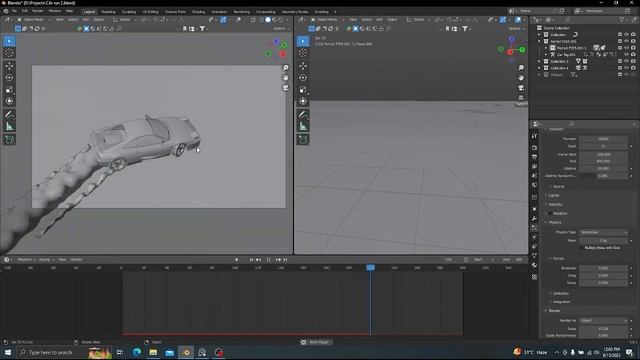Switch left viewport to rendered shading
Viewport: 640px width, 360px height.
coord(281,20)
